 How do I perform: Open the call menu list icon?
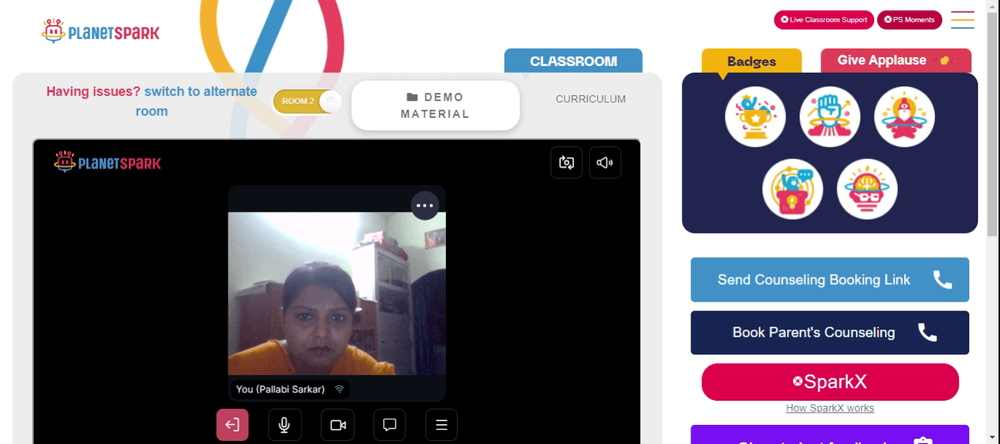click(441, 425)
